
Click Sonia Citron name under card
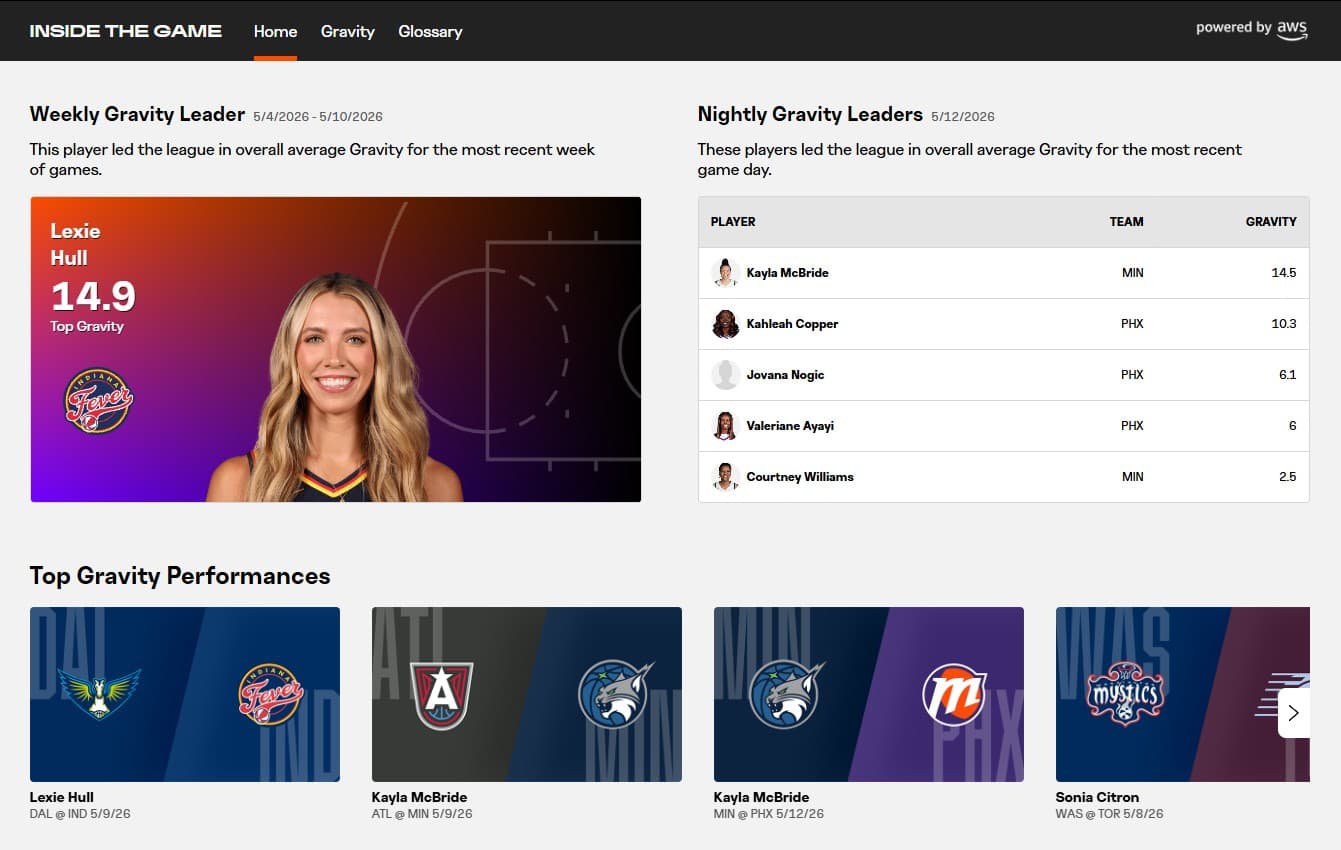coord(1097,797)
